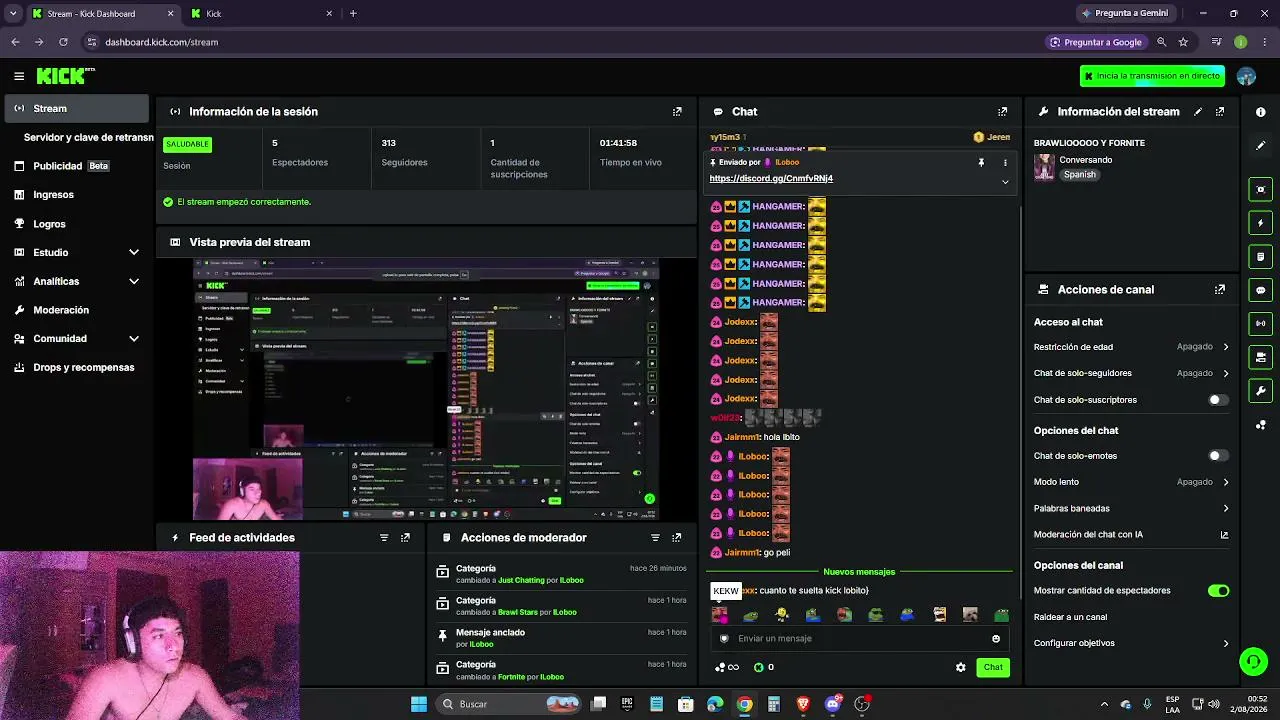The image size is (1280, 720).
Task: Toggle the channel actions icon in the right sidebar
Action: click(1260, 357)
